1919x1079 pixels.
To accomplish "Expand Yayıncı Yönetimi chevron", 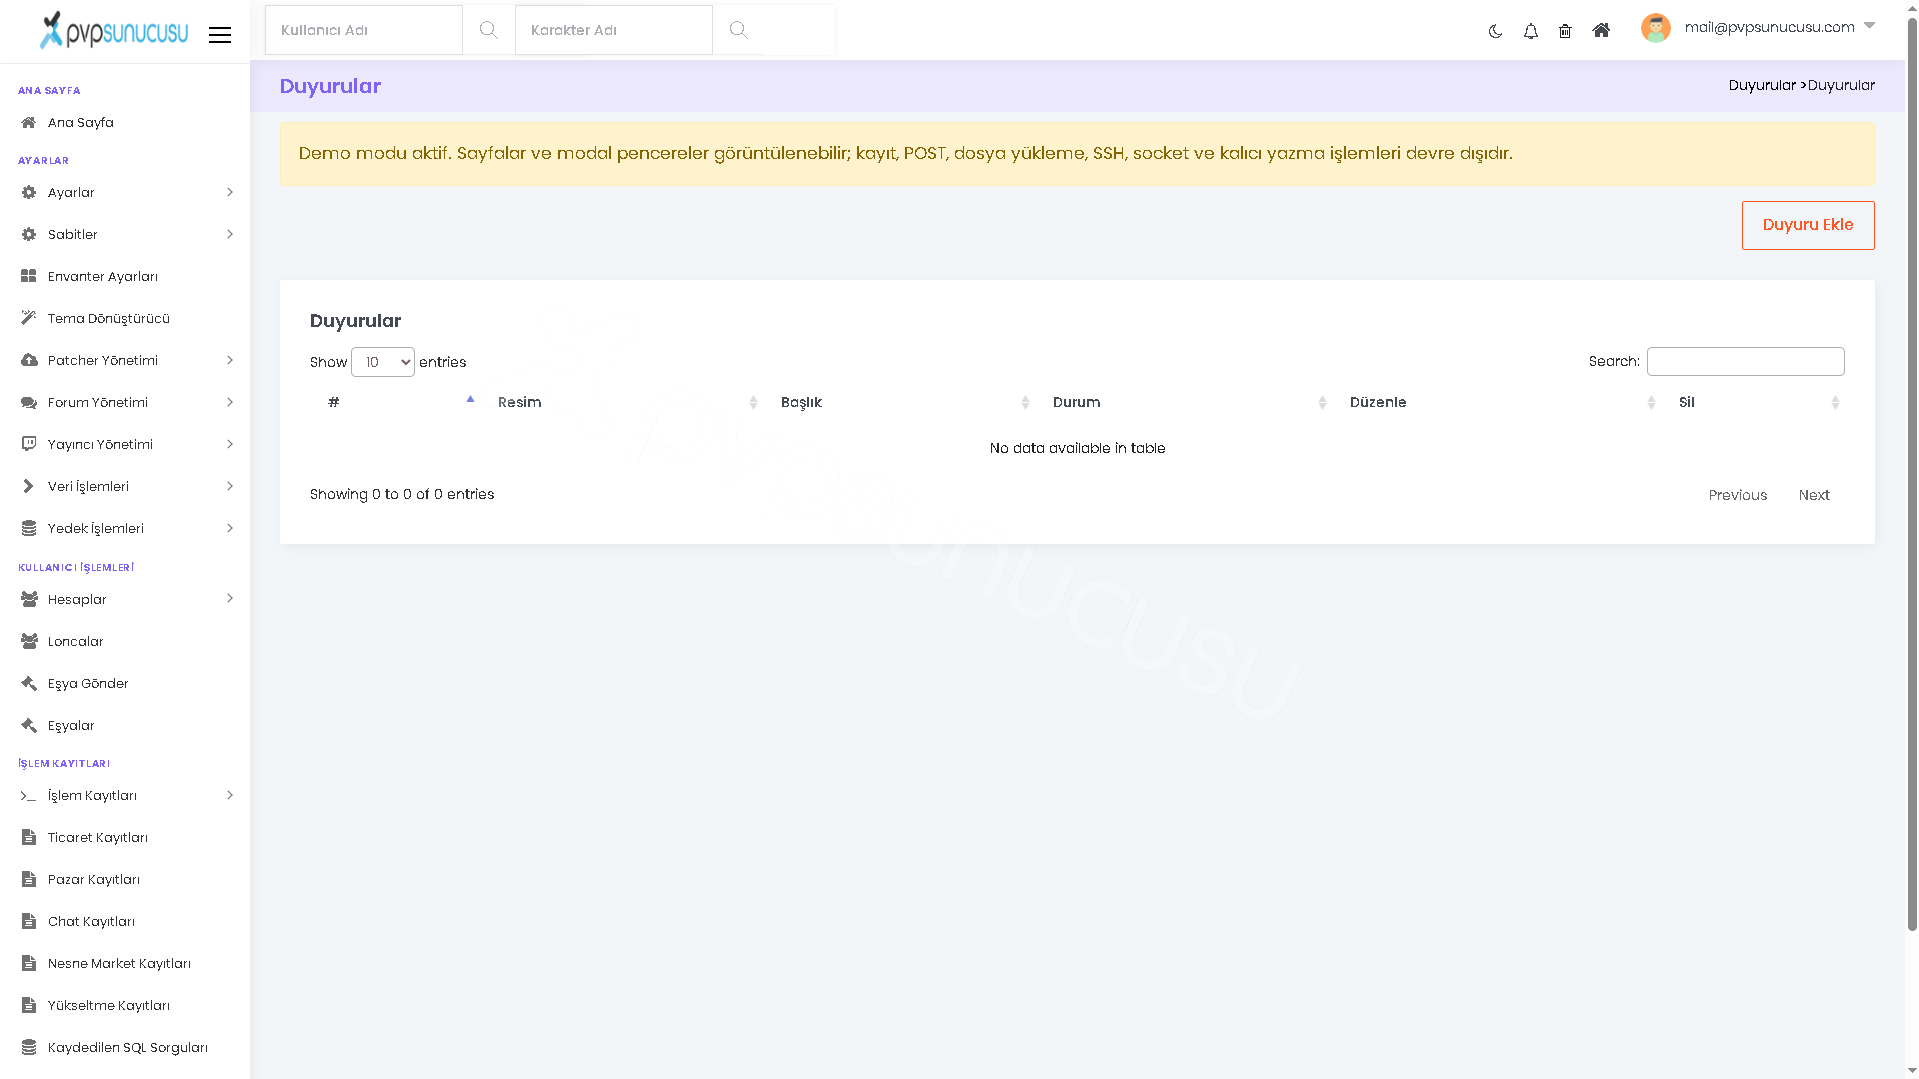I will click(230, 444).
